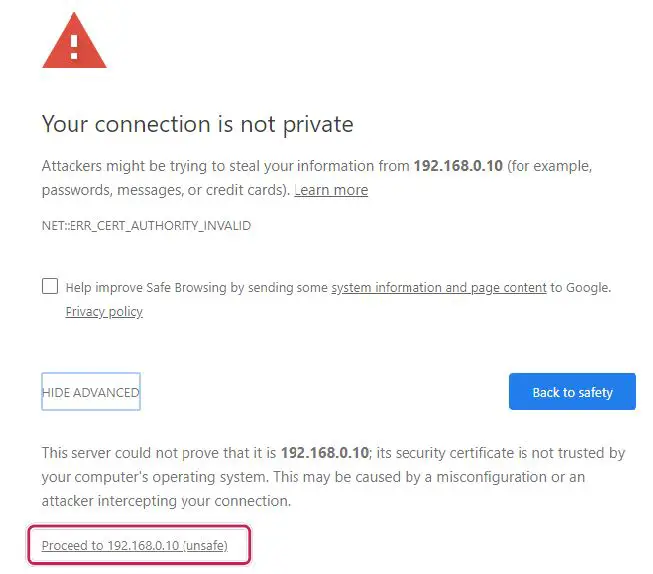Click the "passwords, messages, or credit cards" text

(164, 190)
